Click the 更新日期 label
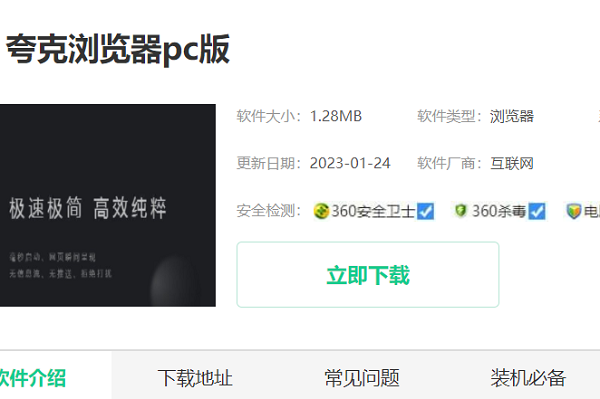The height and width of the screenshot is (399, 600). click(269, 163)
